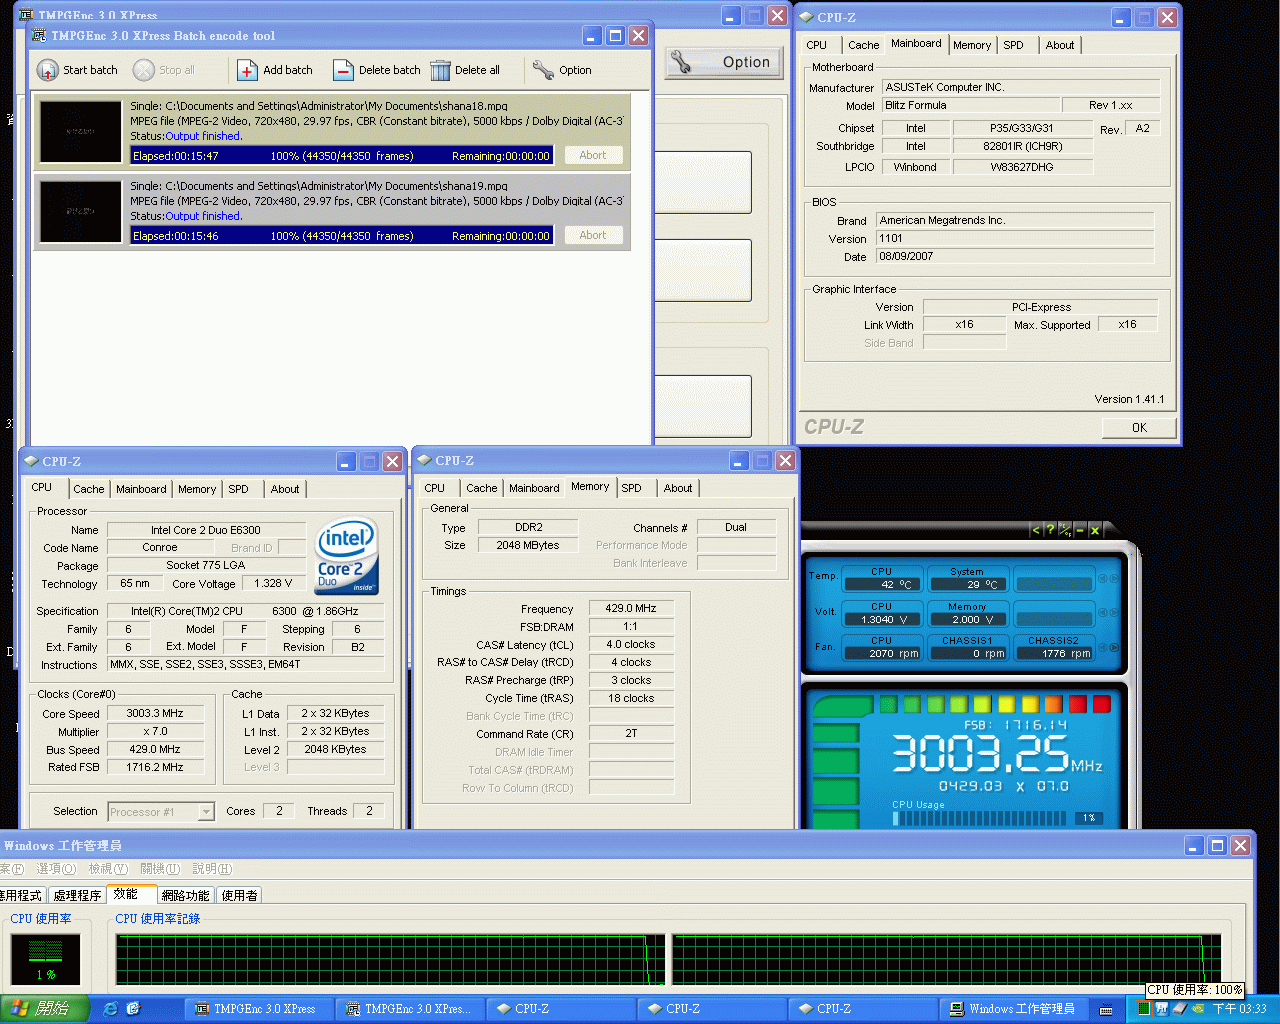Click the CPU 使用率 meter showing 1 %
The width and height of the screenshot is (1280, 1024).
point(45,960)
